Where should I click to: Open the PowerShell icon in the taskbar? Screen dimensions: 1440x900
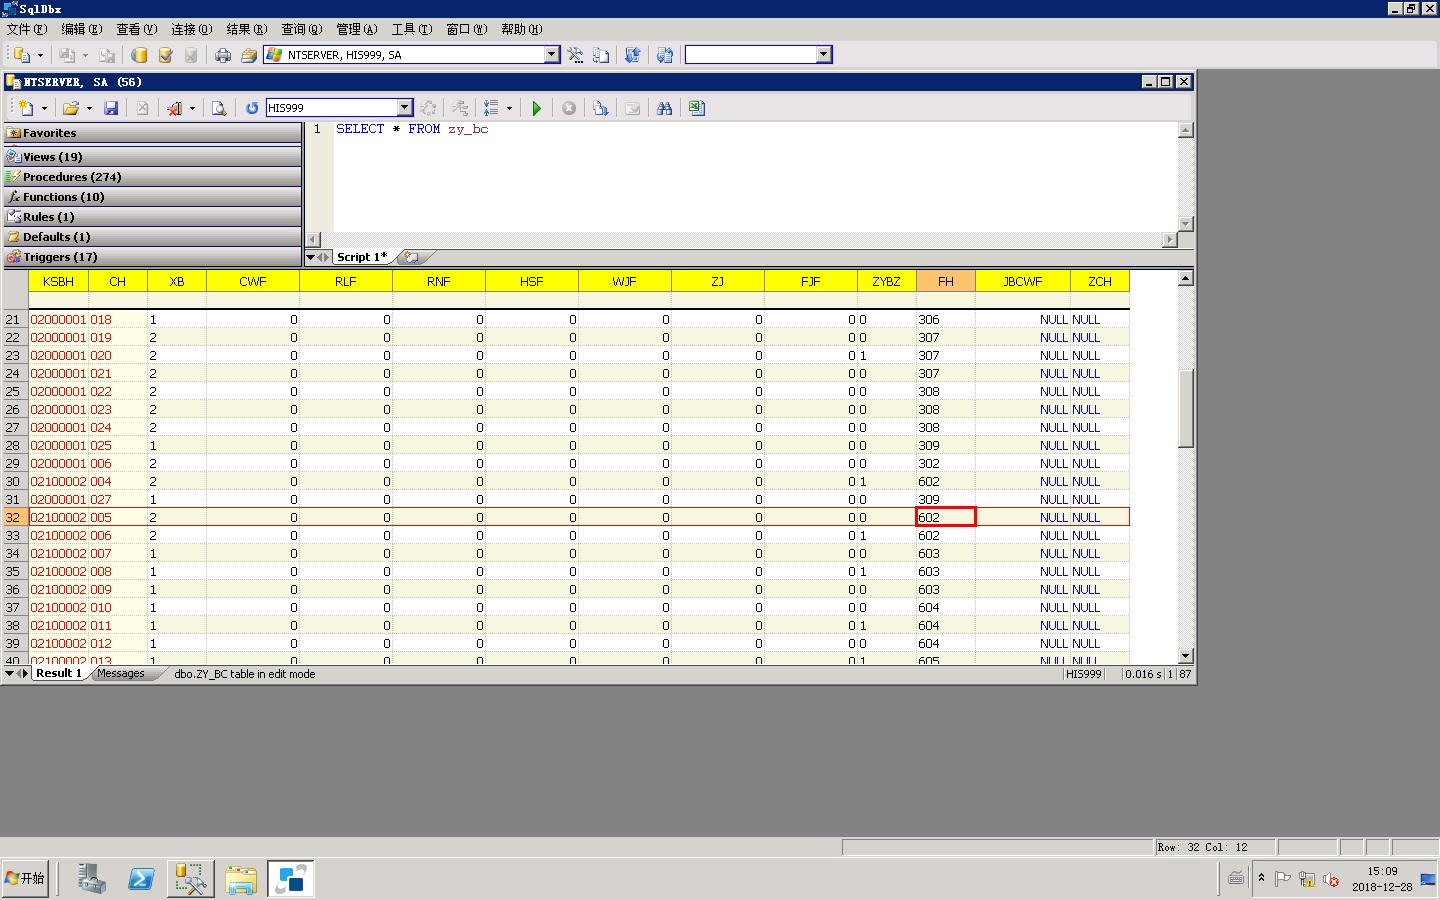[x=141, y=879]
